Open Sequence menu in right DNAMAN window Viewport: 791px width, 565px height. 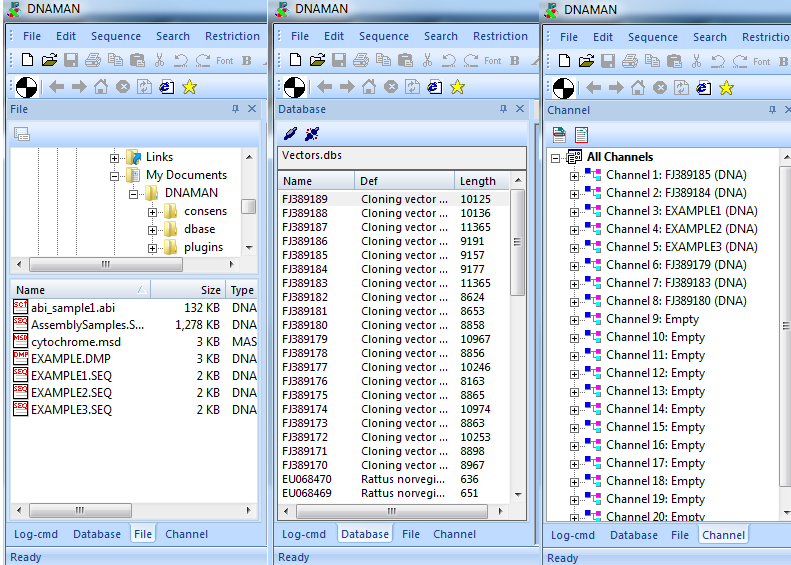tap(653, 37)
